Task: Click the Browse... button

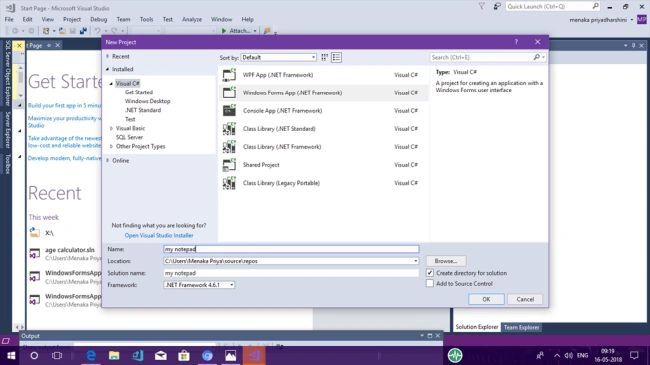Action: [446, 261]
